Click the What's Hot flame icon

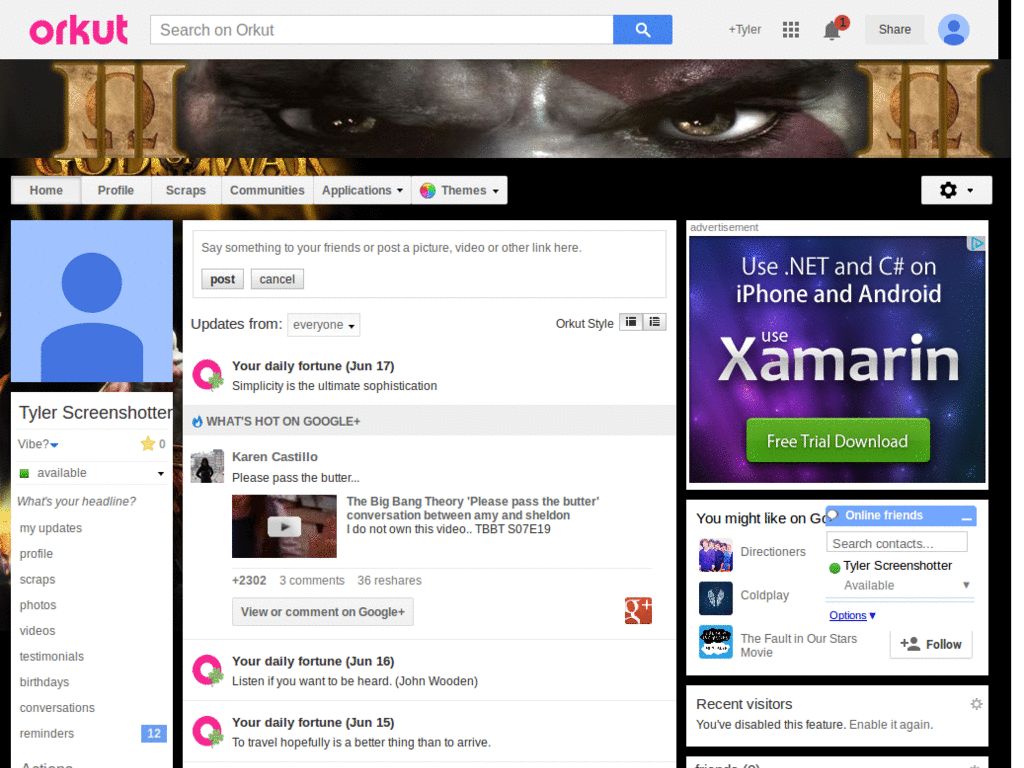[197, 421]
